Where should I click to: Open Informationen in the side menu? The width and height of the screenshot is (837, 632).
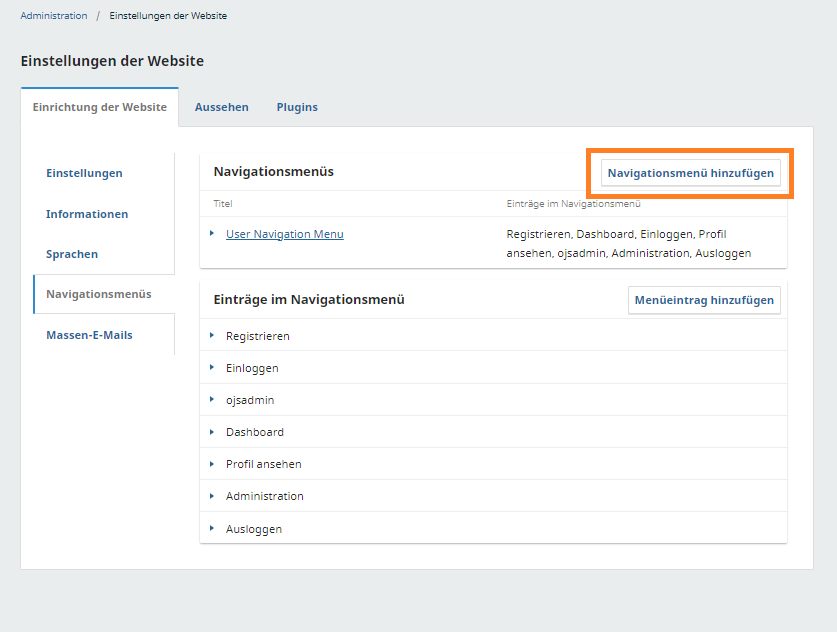pyautogui.click(x=87, y=214)
